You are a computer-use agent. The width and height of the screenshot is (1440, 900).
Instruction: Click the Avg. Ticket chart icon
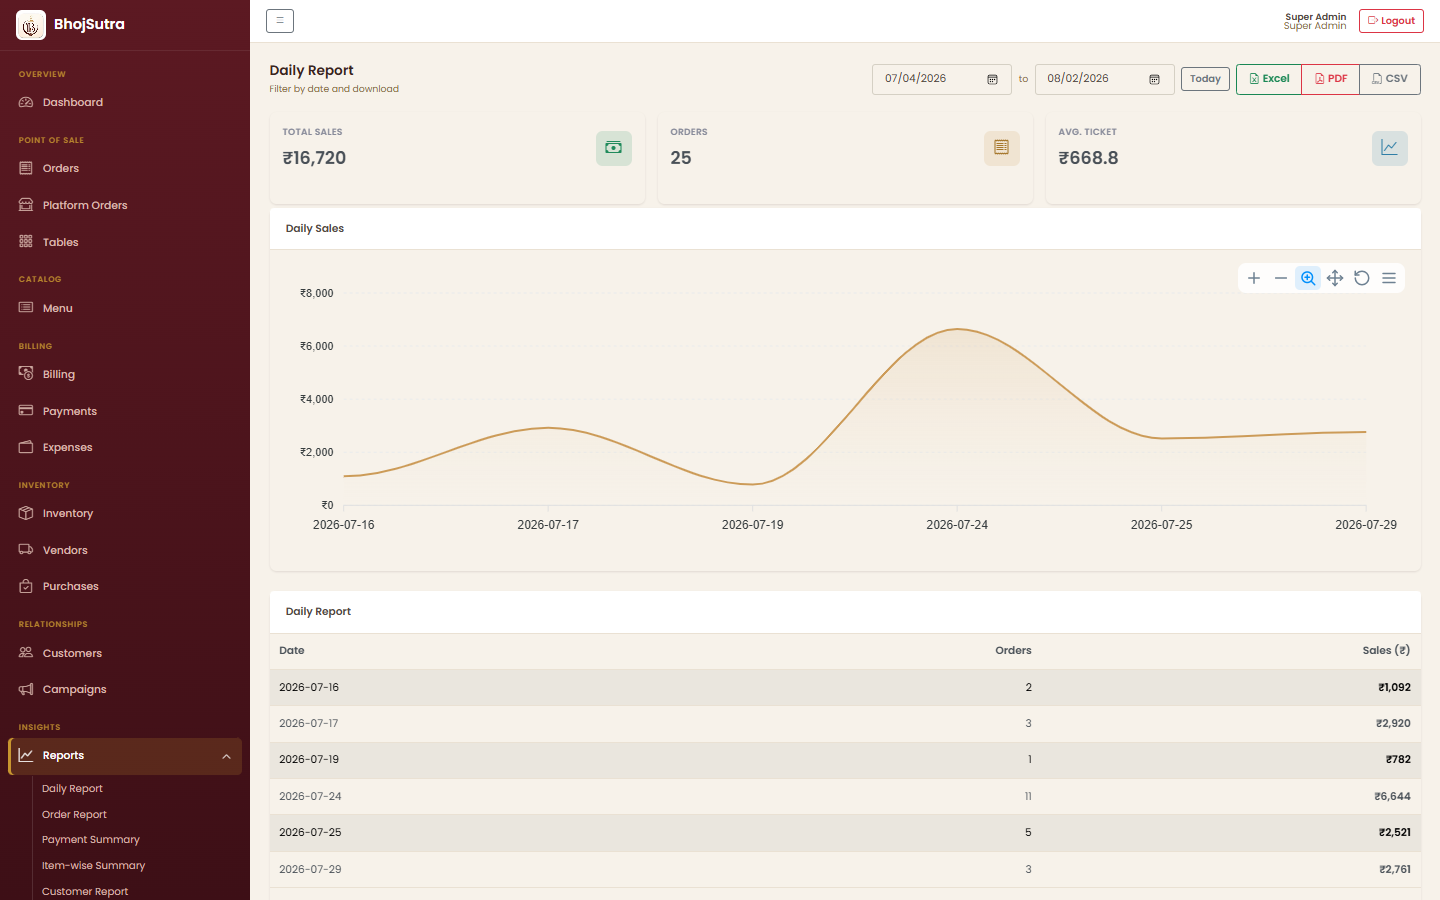(1390, 148)
